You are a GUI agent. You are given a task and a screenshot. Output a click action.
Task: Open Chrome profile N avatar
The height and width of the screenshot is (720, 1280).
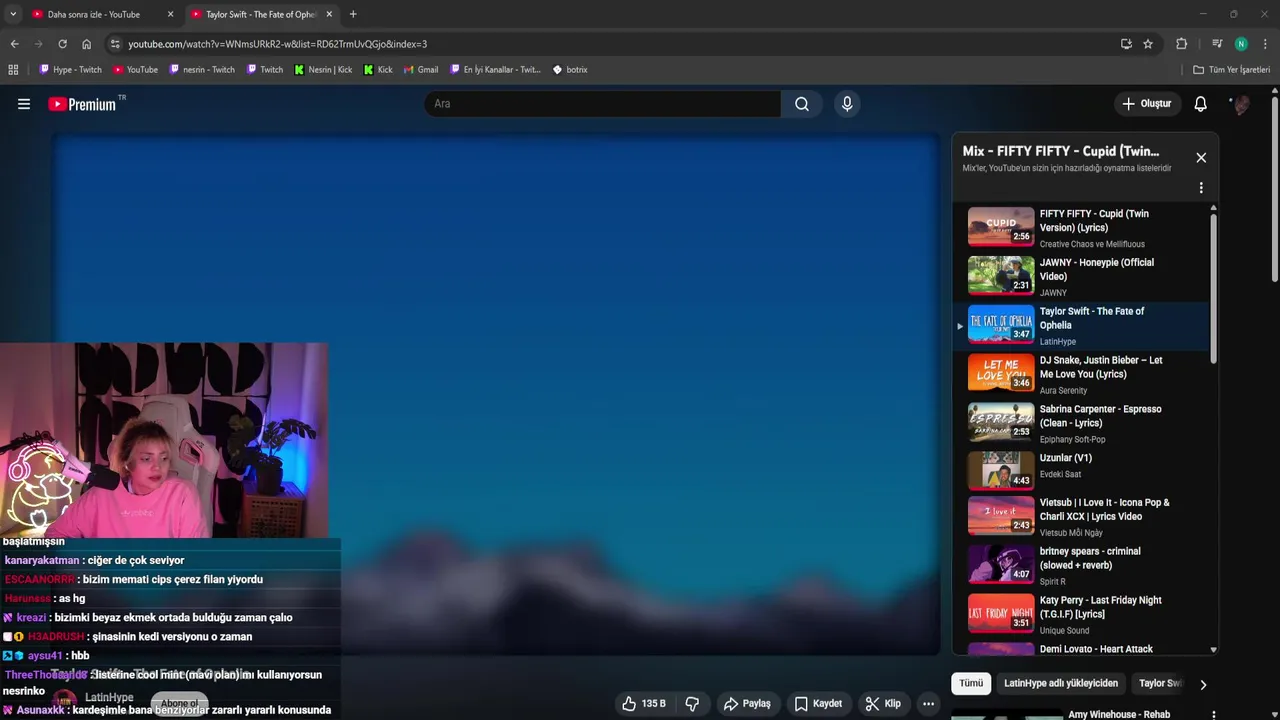[1241, 44]
